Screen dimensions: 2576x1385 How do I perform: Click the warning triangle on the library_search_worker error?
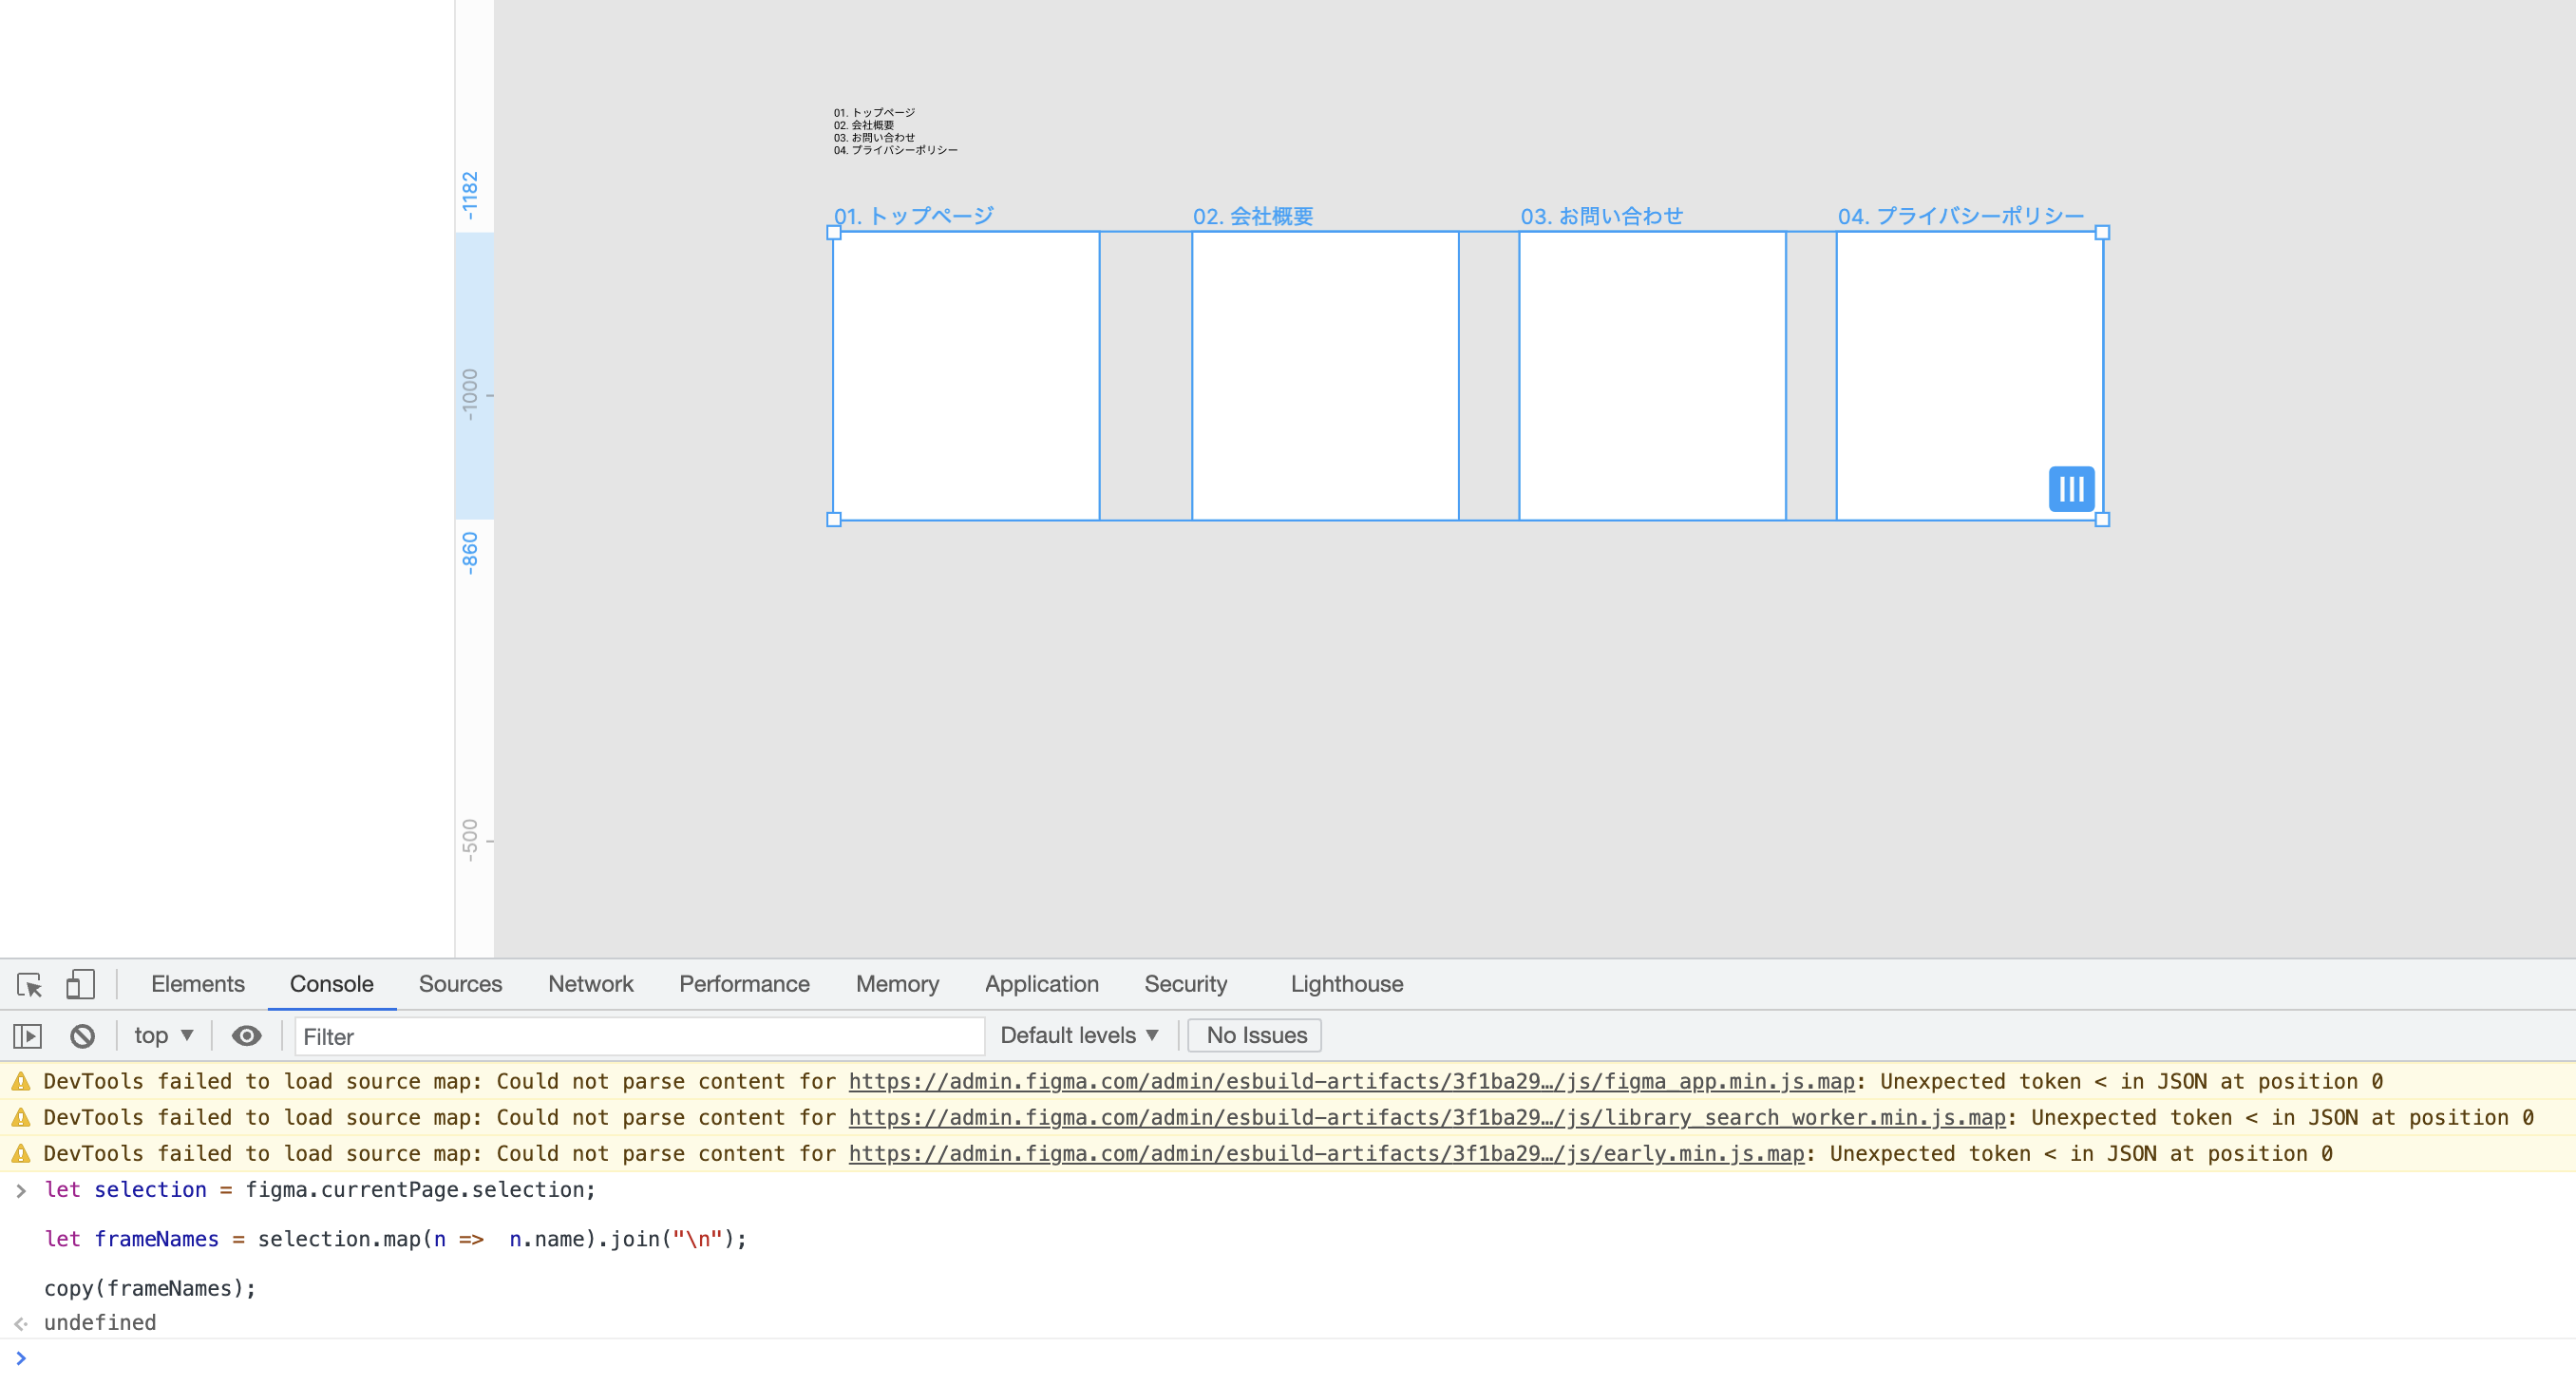click(x=20, y=1117)
